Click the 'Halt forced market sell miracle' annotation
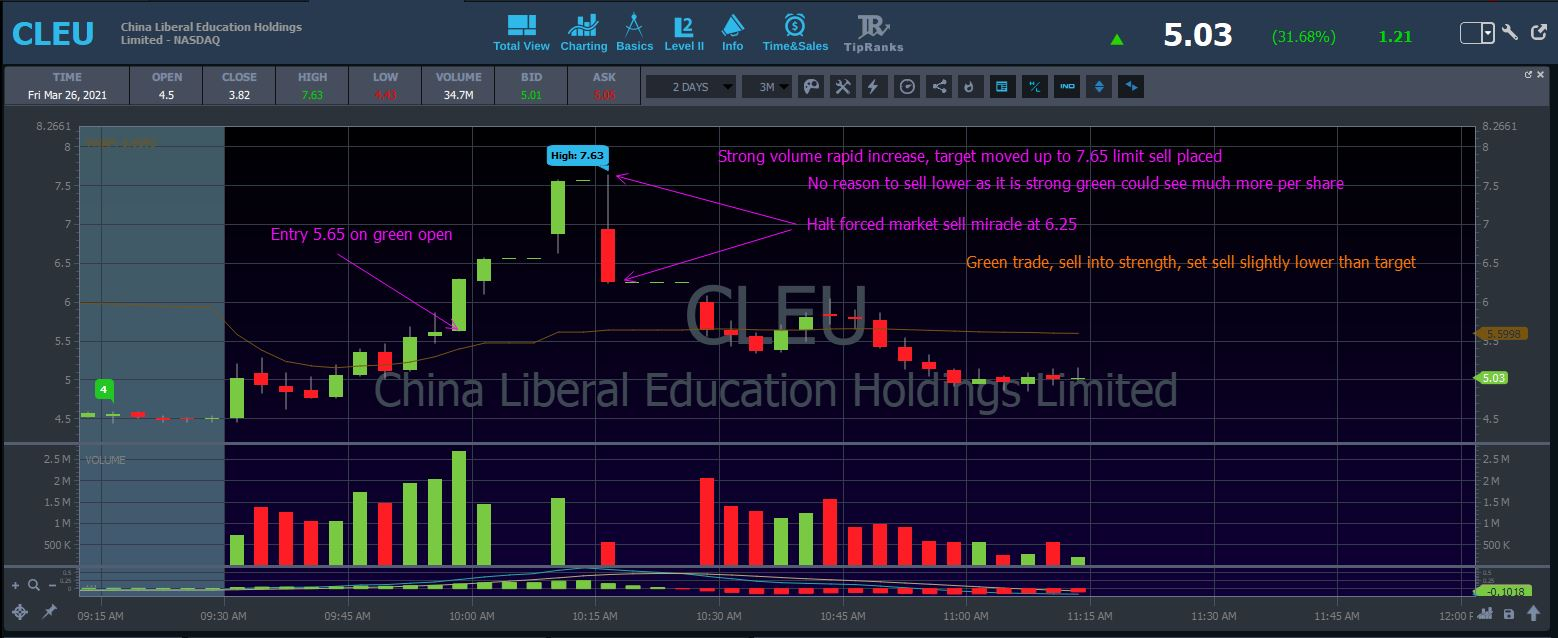 [x=942, y=225]
